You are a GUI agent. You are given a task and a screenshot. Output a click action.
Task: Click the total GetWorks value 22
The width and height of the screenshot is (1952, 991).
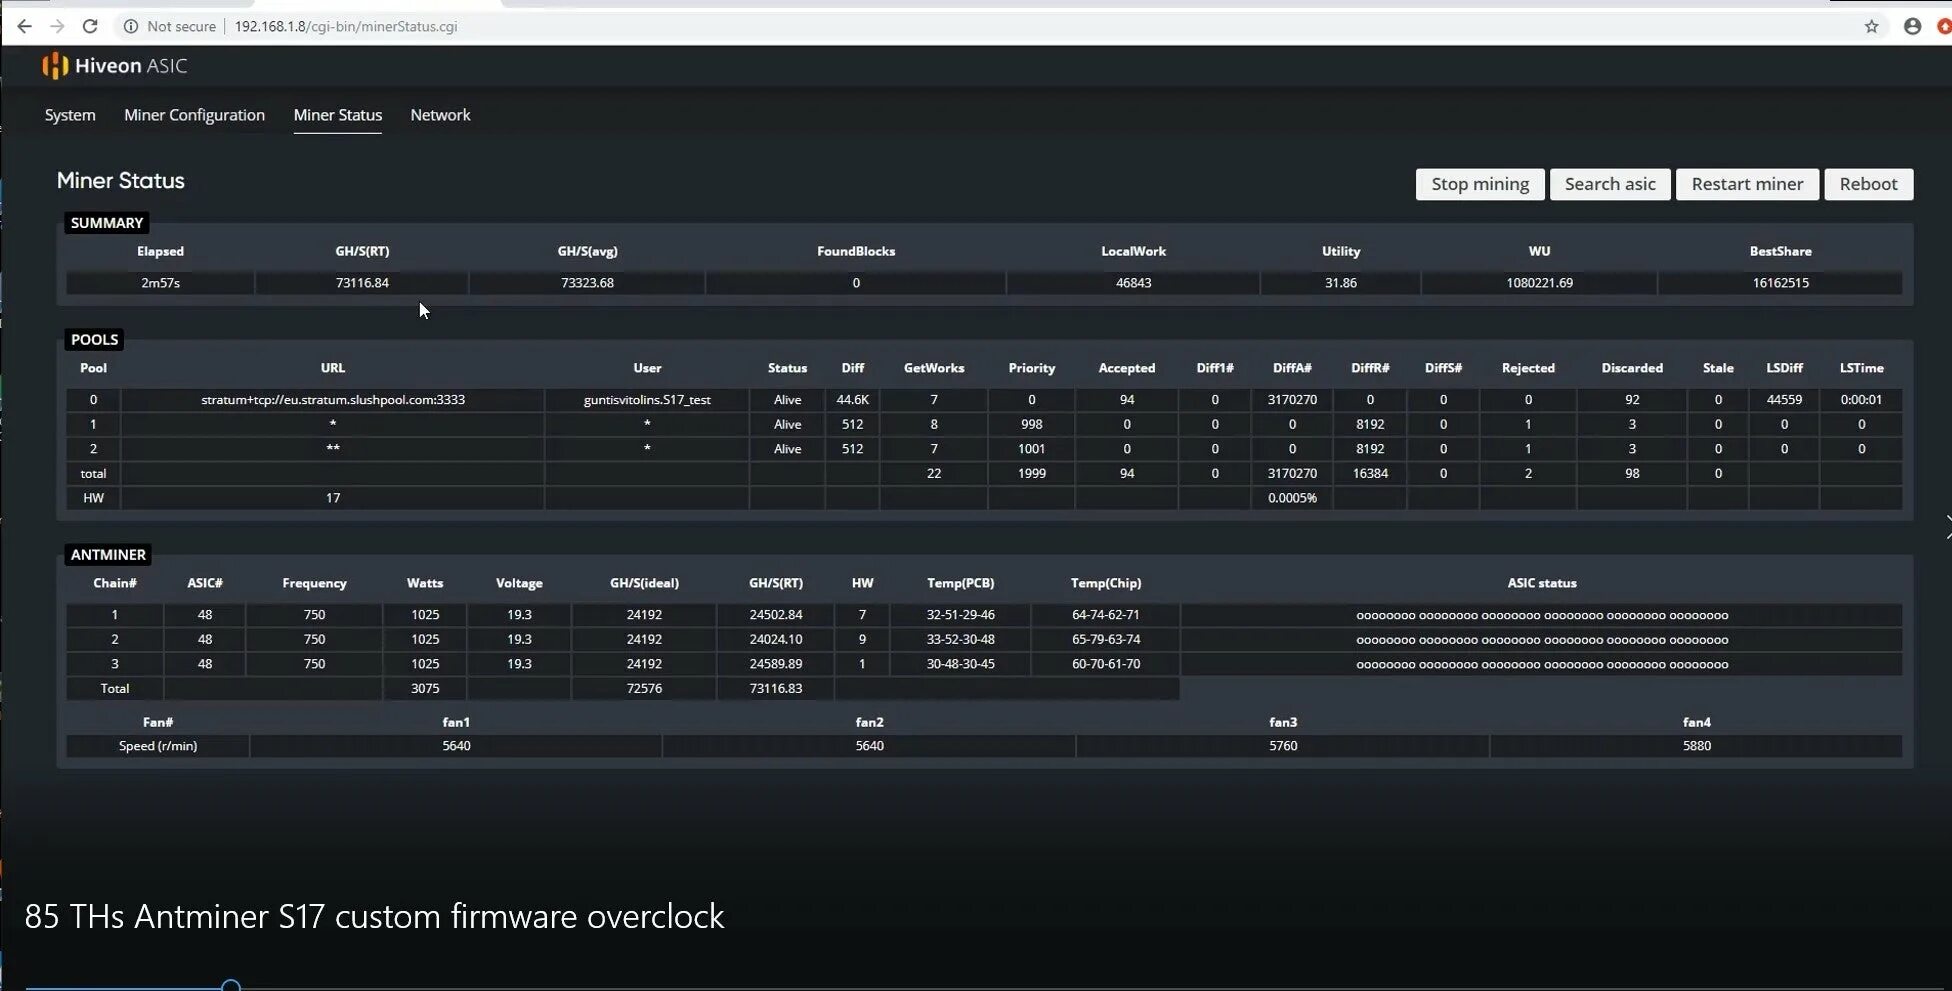point(934,473)
